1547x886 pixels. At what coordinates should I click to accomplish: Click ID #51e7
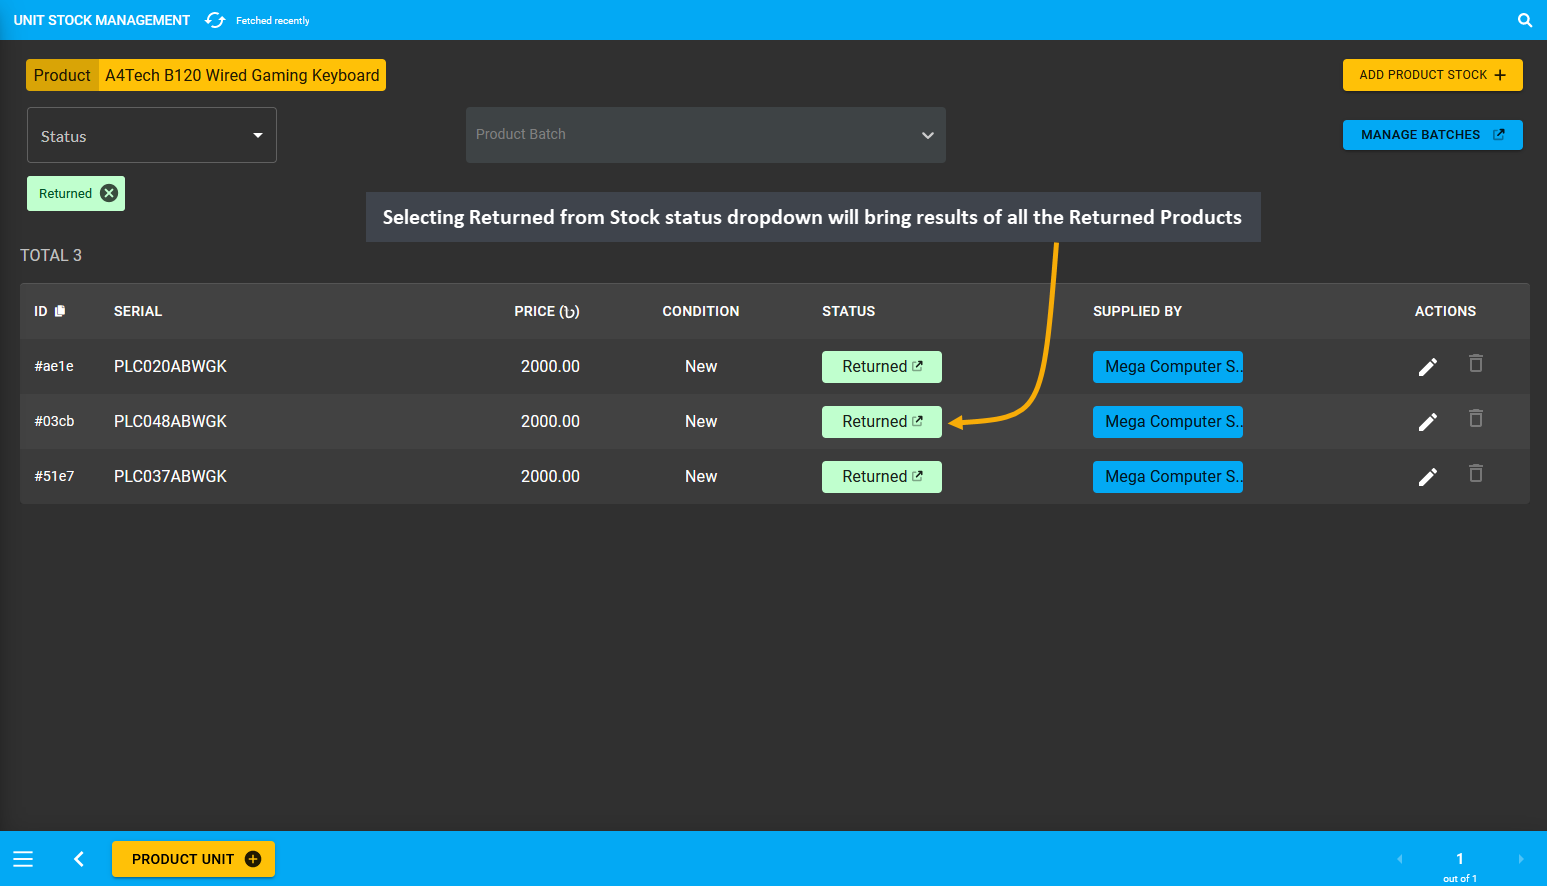54,476
